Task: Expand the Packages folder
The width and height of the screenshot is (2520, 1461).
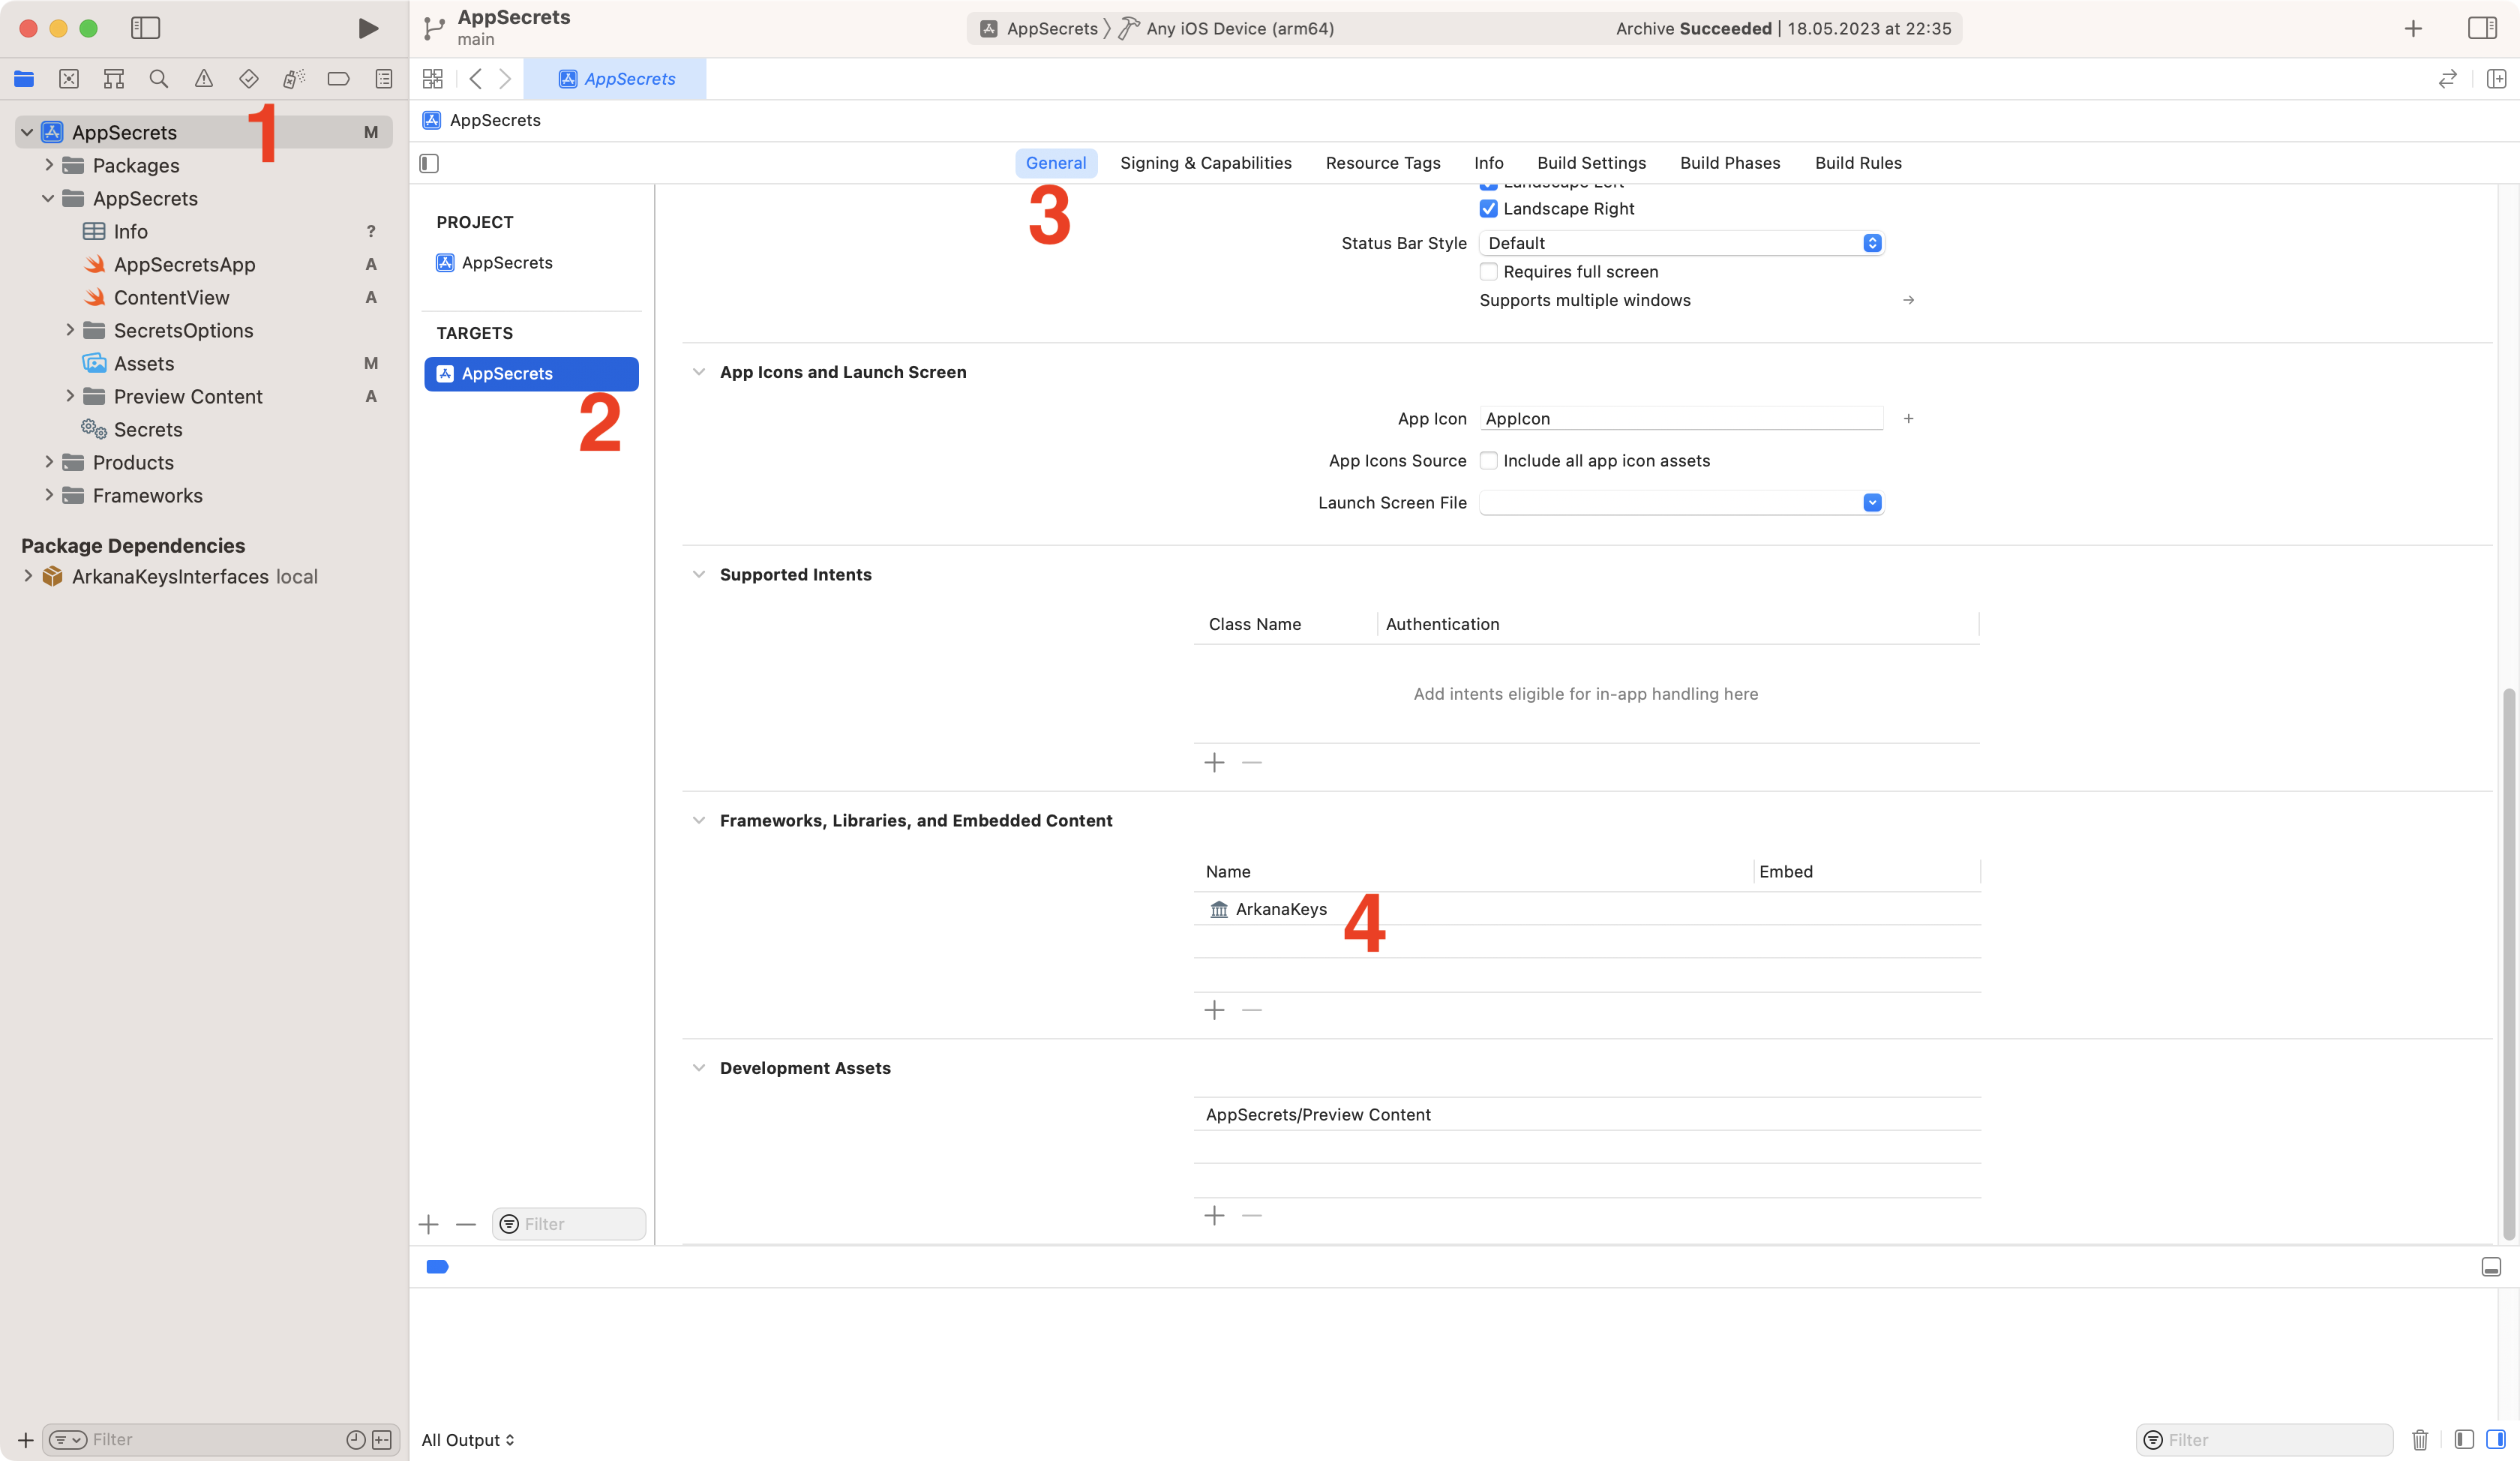Action: (48, 165)
